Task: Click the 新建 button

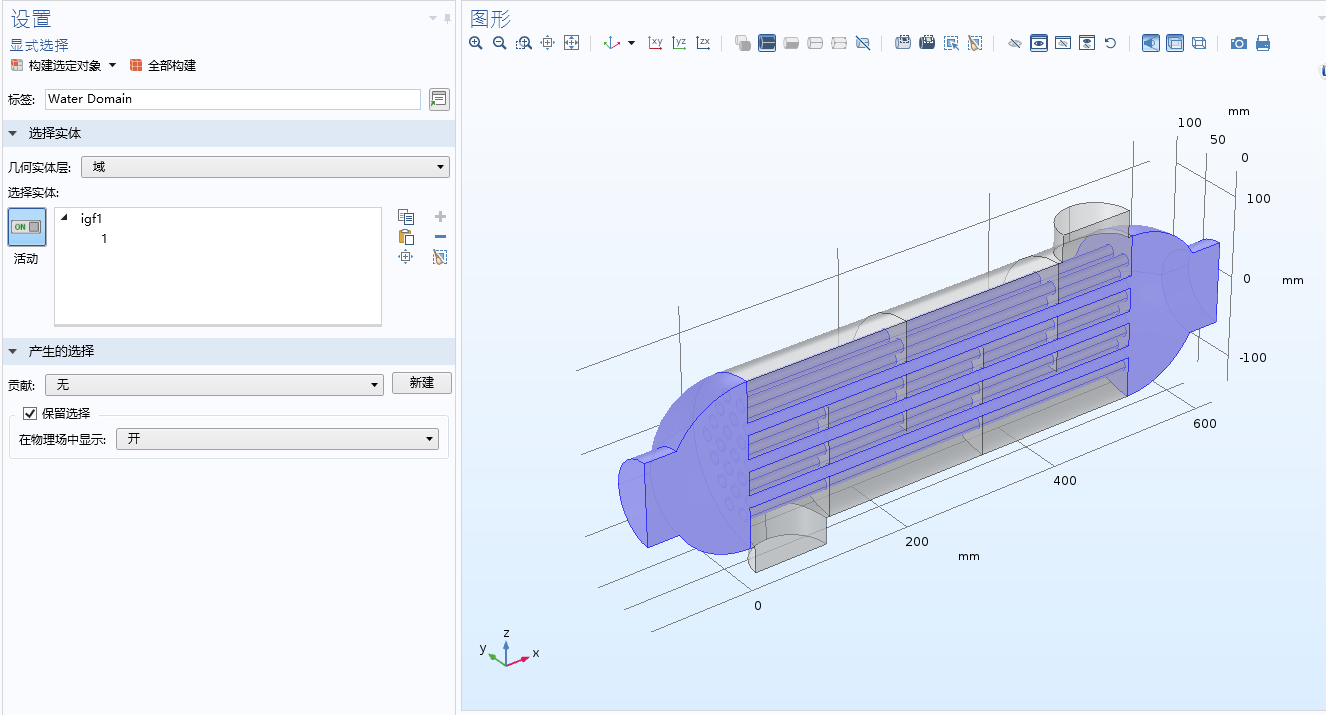Action: pos(422,383)
